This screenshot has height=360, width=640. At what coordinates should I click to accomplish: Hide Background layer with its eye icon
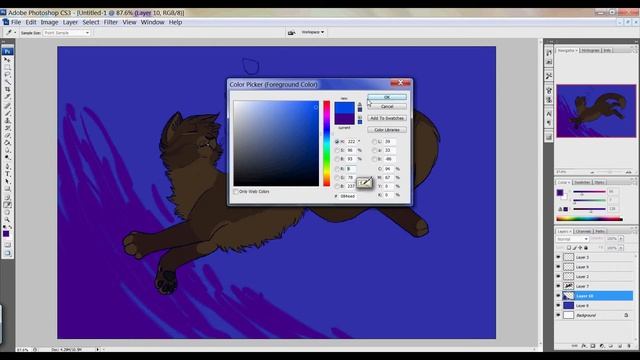pos(558,315)
